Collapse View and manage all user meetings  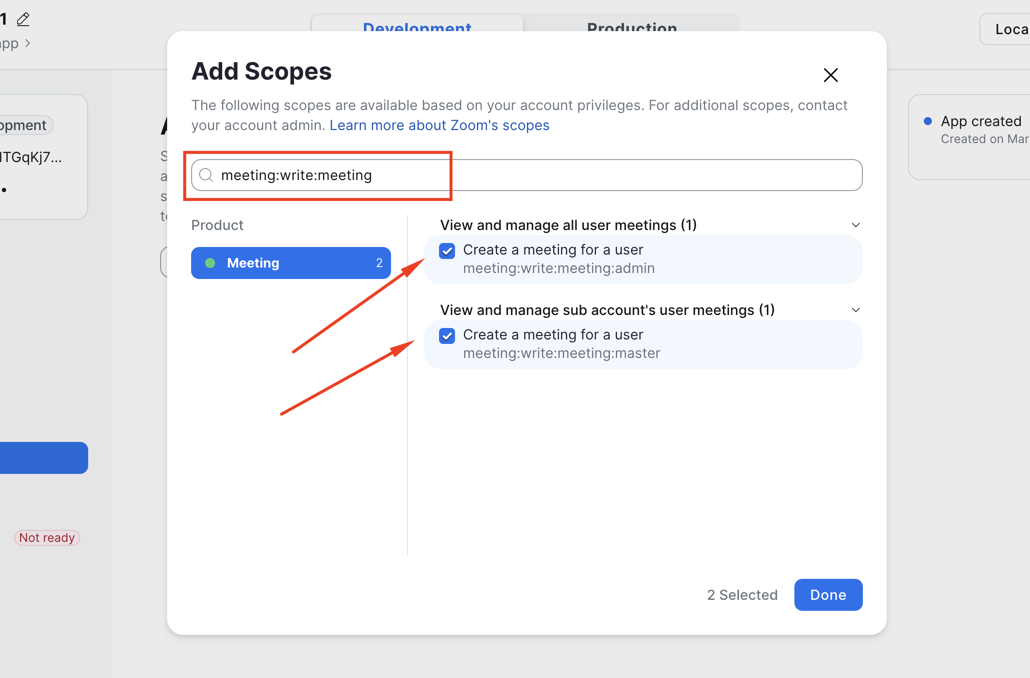(x=855, y=225)
